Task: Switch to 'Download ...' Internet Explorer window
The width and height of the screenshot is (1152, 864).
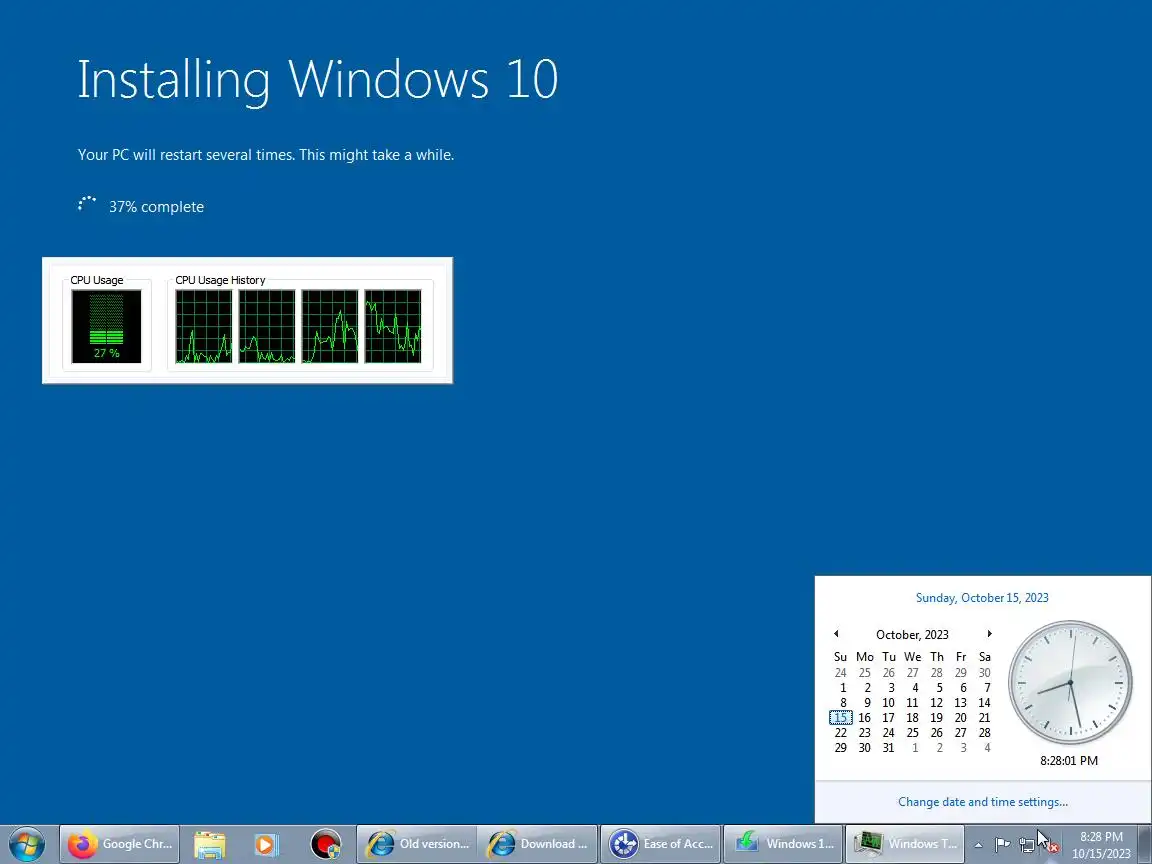Action: pyautogui.click(x=537, y=844)
